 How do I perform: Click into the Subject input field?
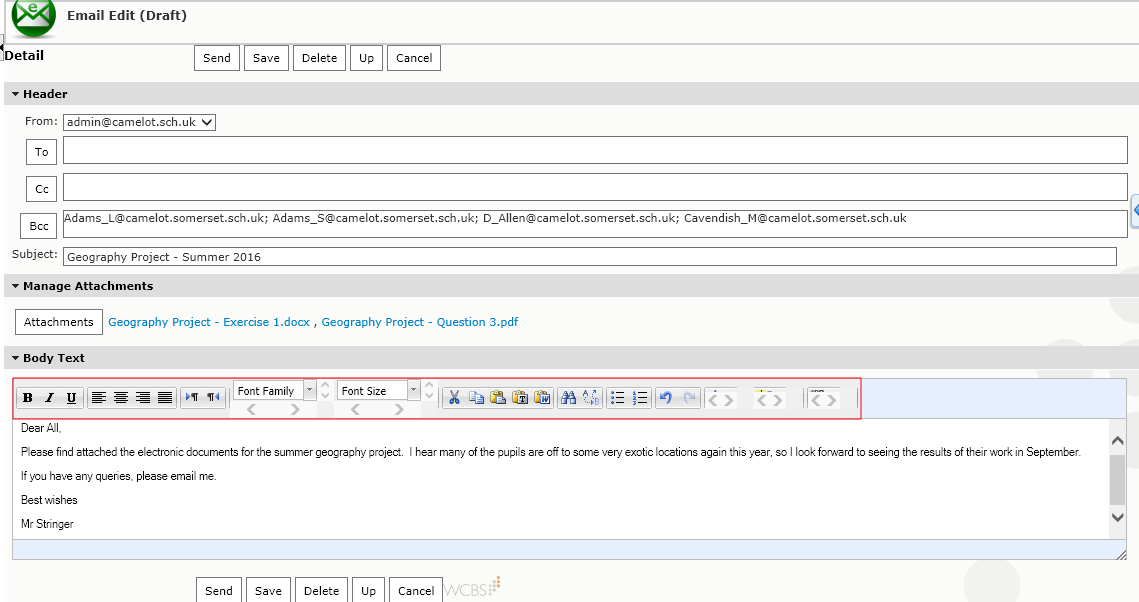(589, 257)
